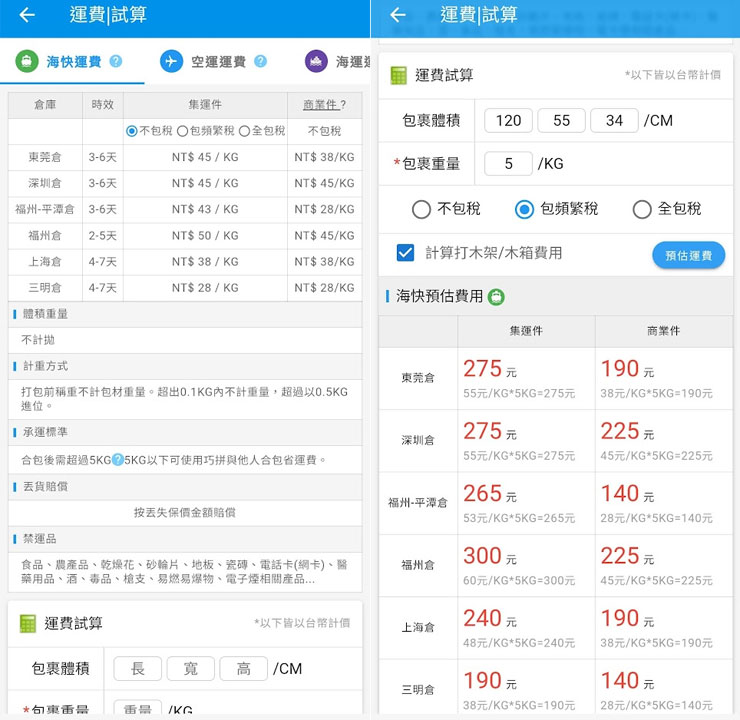This screenshot has height=720, width=740.
Task: Click the empty 寬 input field
Action: point(191,669)
